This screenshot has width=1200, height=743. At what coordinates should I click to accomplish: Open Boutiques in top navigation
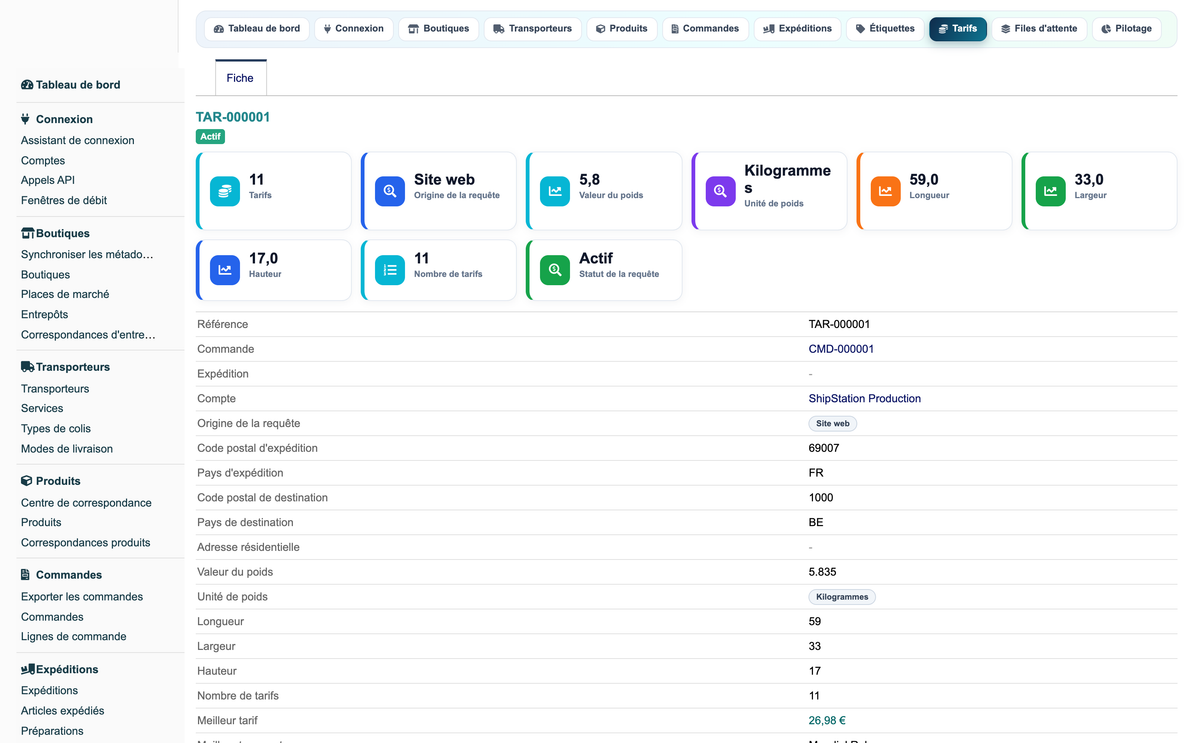tap(438, 29)
